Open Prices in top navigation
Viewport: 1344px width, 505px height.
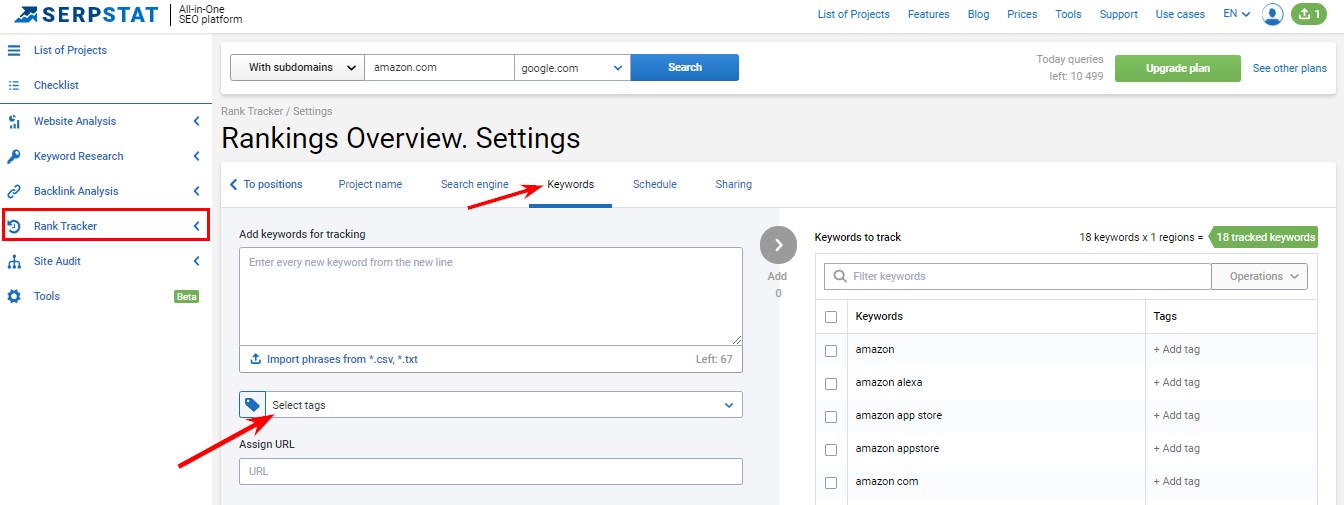(x=1022, y=14)
